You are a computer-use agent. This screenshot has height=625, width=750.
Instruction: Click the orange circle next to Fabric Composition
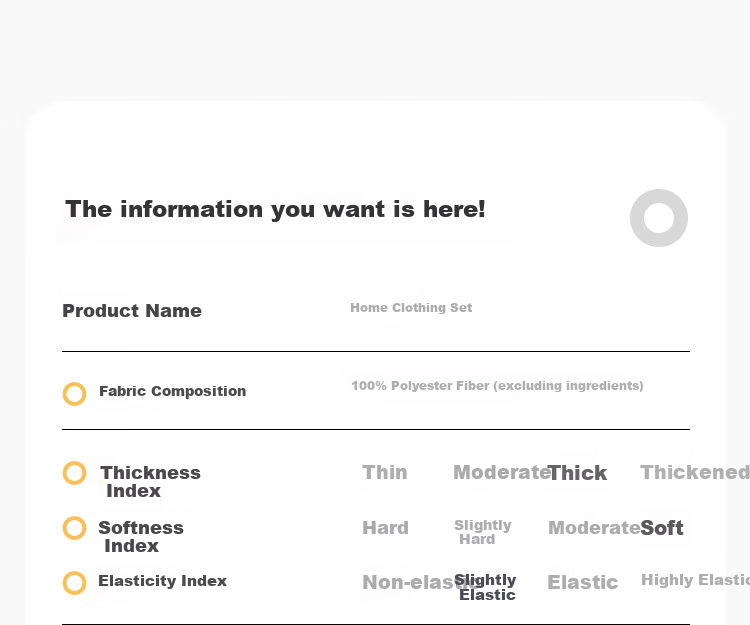[x=75, y=394]
